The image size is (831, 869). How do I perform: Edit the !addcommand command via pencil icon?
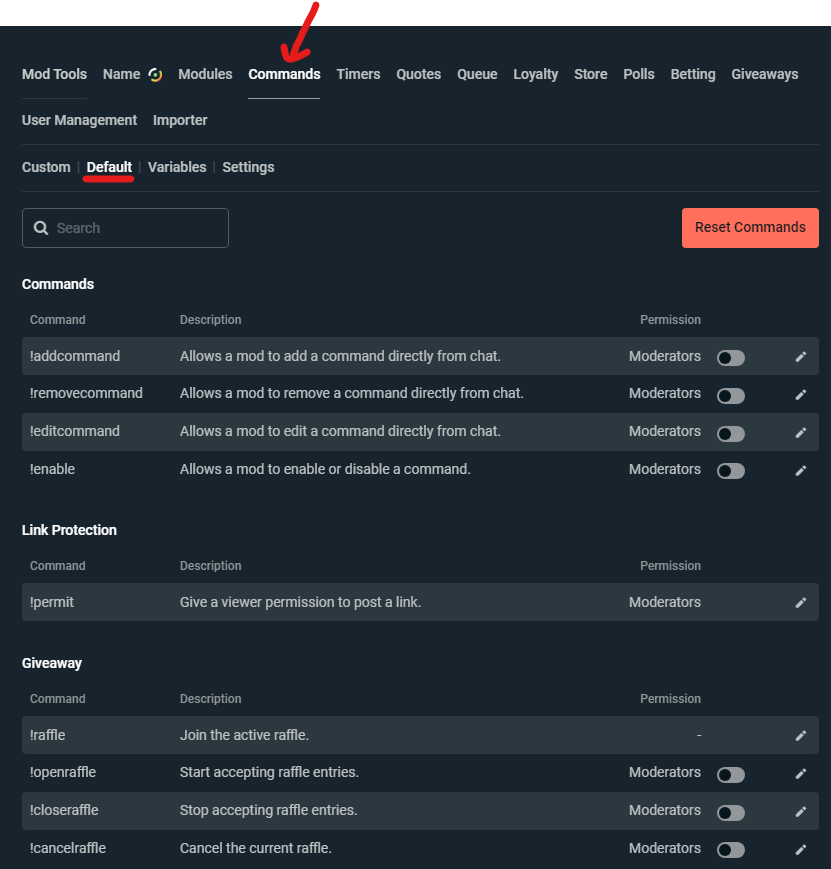click(800, 356)
